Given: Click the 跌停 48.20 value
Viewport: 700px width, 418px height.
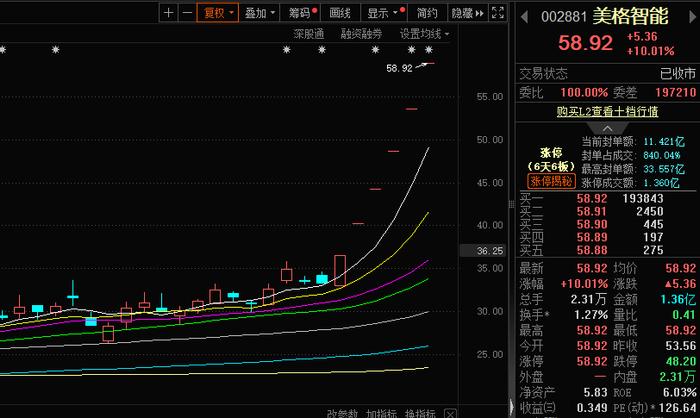Looking at the screenshot, I should pyautogui.click(x=680, y=361).
